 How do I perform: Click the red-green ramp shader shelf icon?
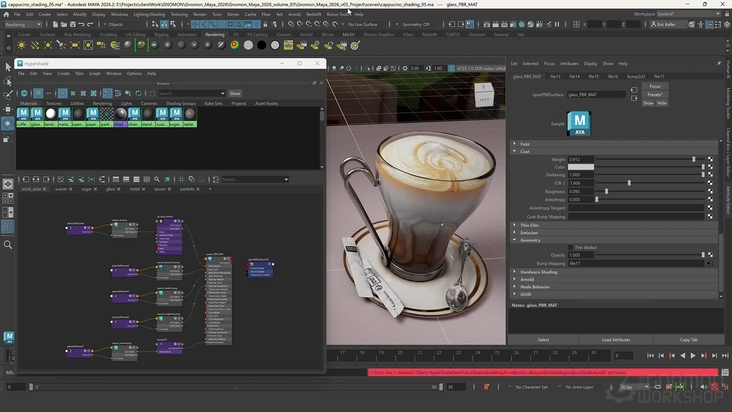(x=234, y=45)
